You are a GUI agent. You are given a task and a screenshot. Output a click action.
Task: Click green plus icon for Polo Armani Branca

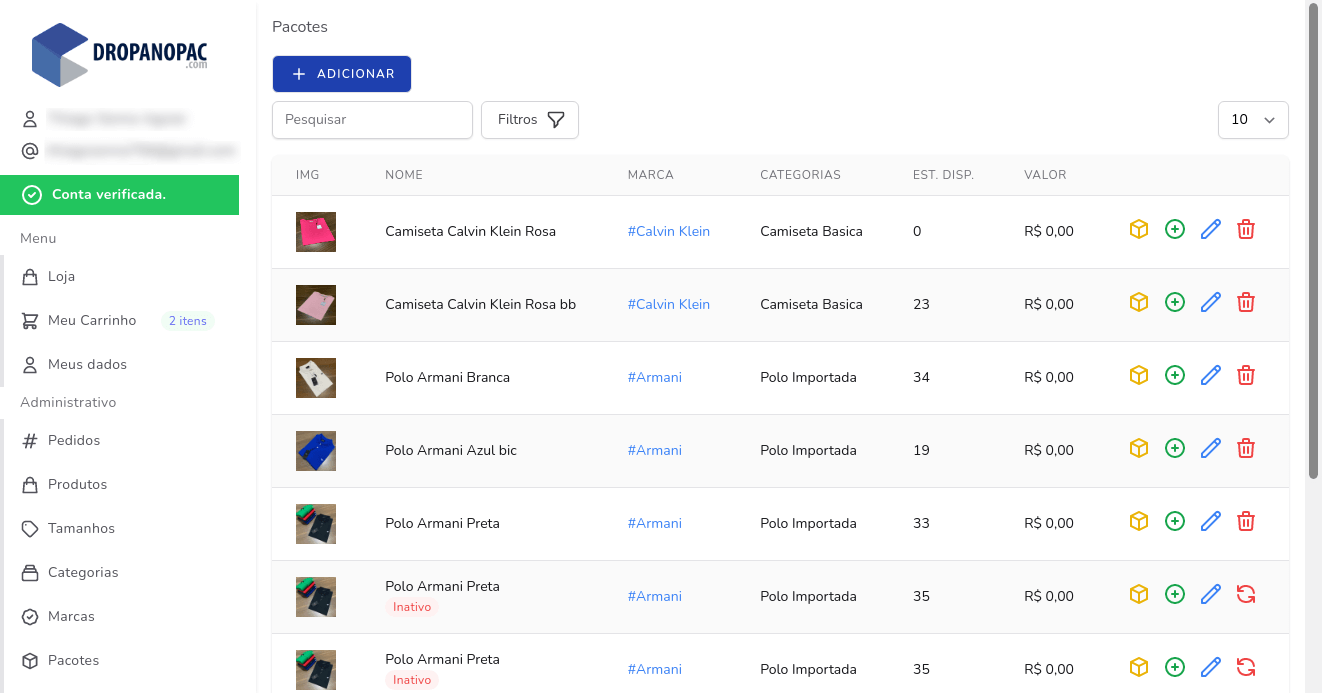1175,375
